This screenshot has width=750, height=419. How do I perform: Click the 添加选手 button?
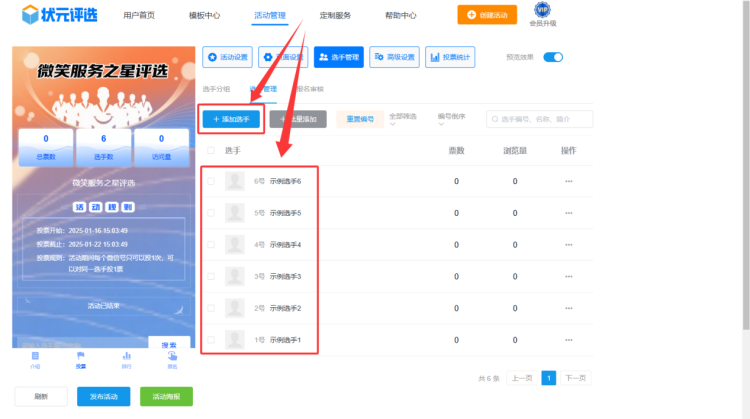tap(232, 118)
